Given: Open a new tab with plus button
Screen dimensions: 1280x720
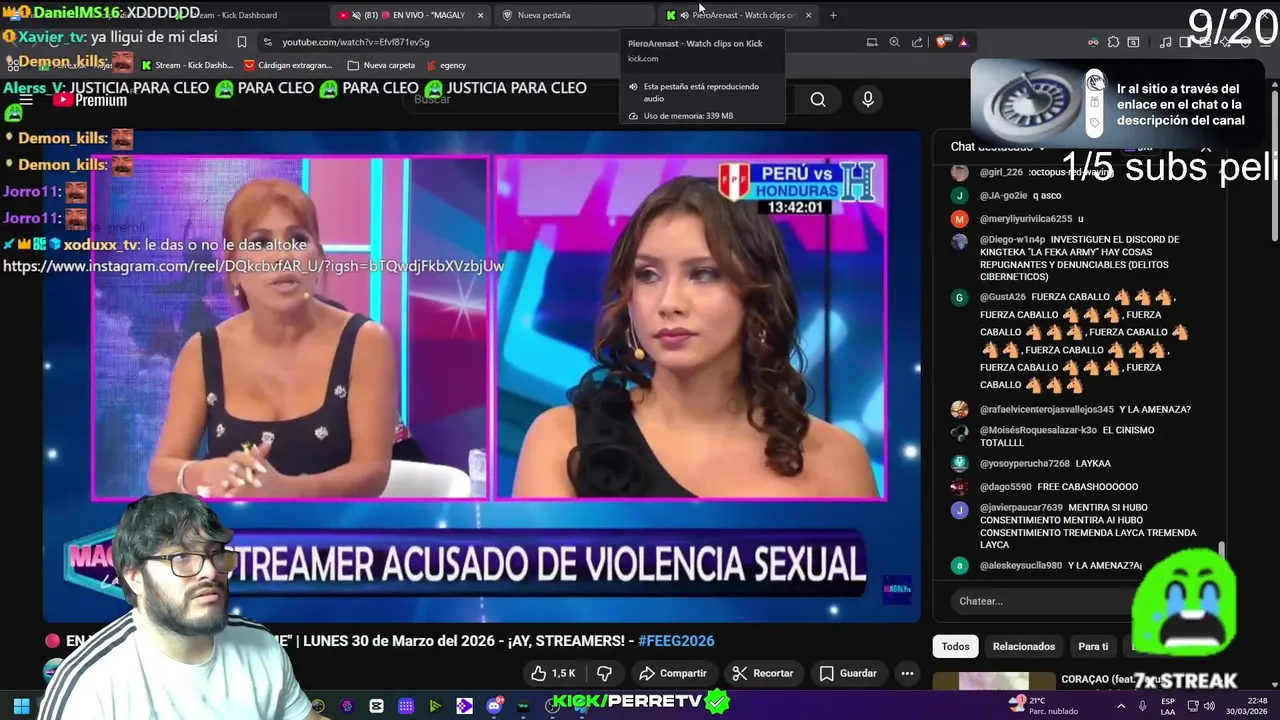Looking at the screenshot, I should pyautogui.click(x=833, y=15).
